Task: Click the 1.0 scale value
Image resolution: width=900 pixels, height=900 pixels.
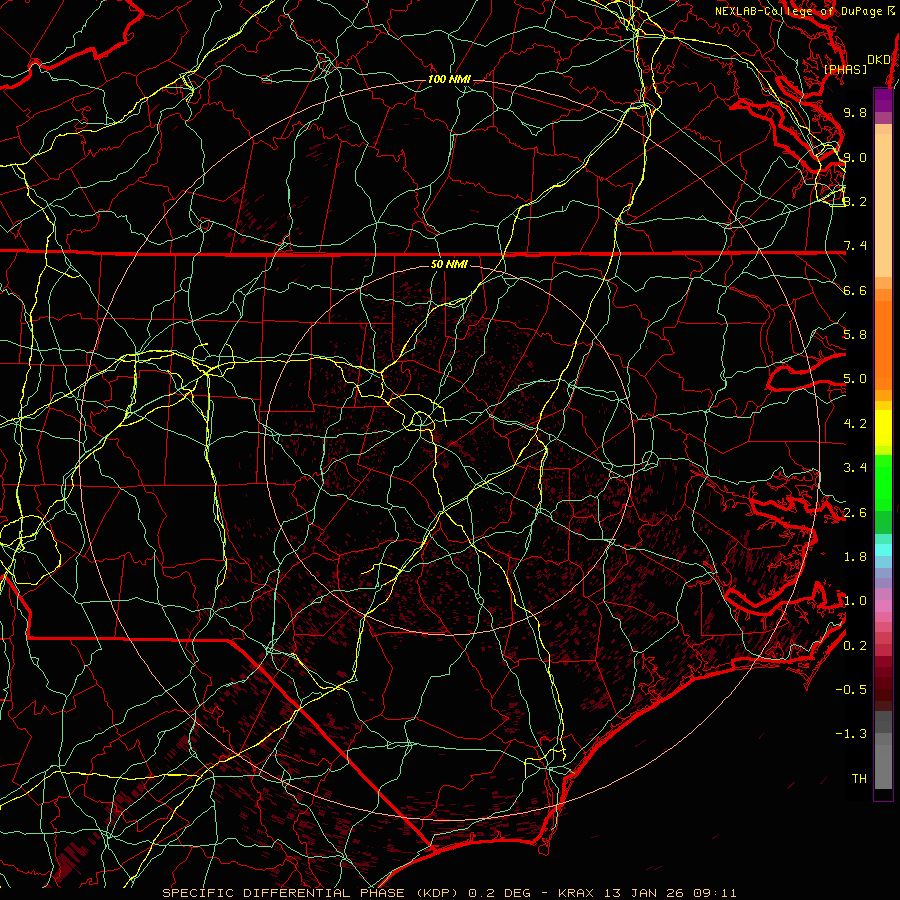Action: click(x=855, y=601)
